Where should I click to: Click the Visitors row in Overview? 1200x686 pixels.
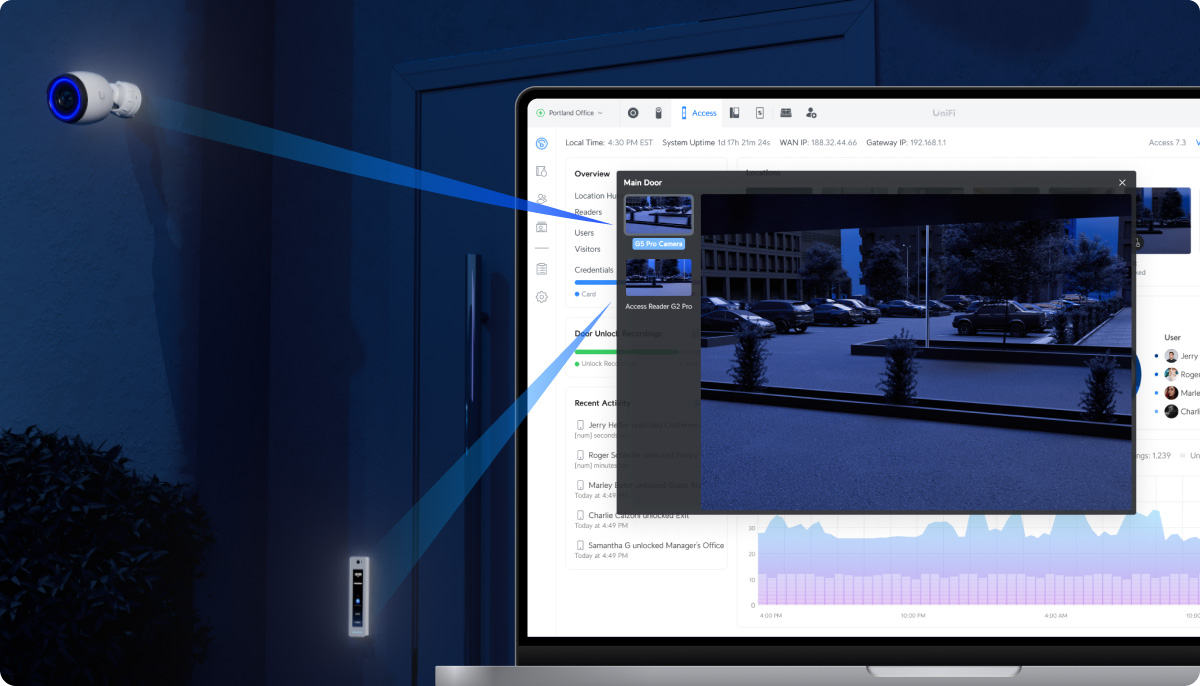click(588, 249)
